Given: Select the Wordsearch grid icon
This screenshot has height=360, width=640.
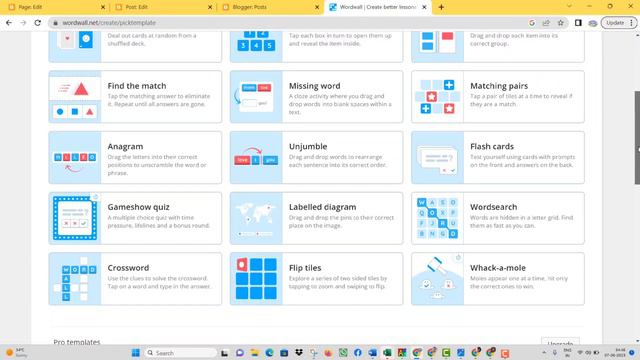Looking at the screenshot, I should [438, 218].
